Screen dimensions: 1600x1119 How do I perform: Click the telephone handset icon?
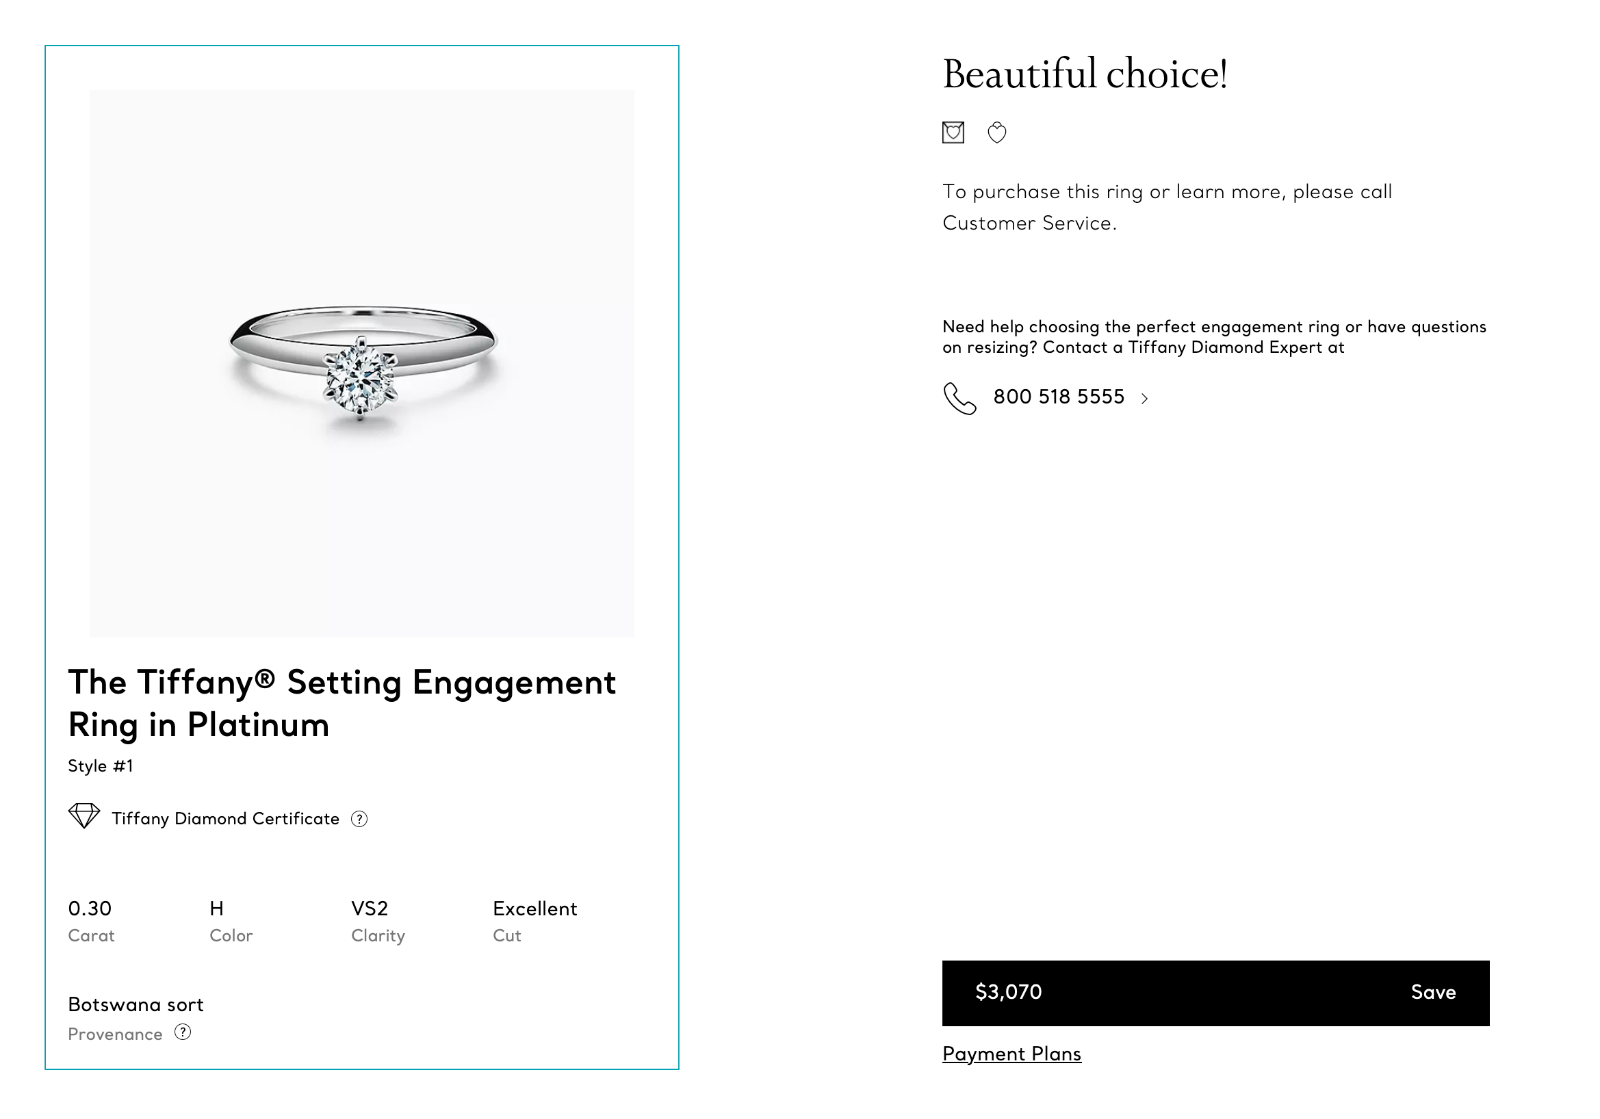[x=959, y=398]
